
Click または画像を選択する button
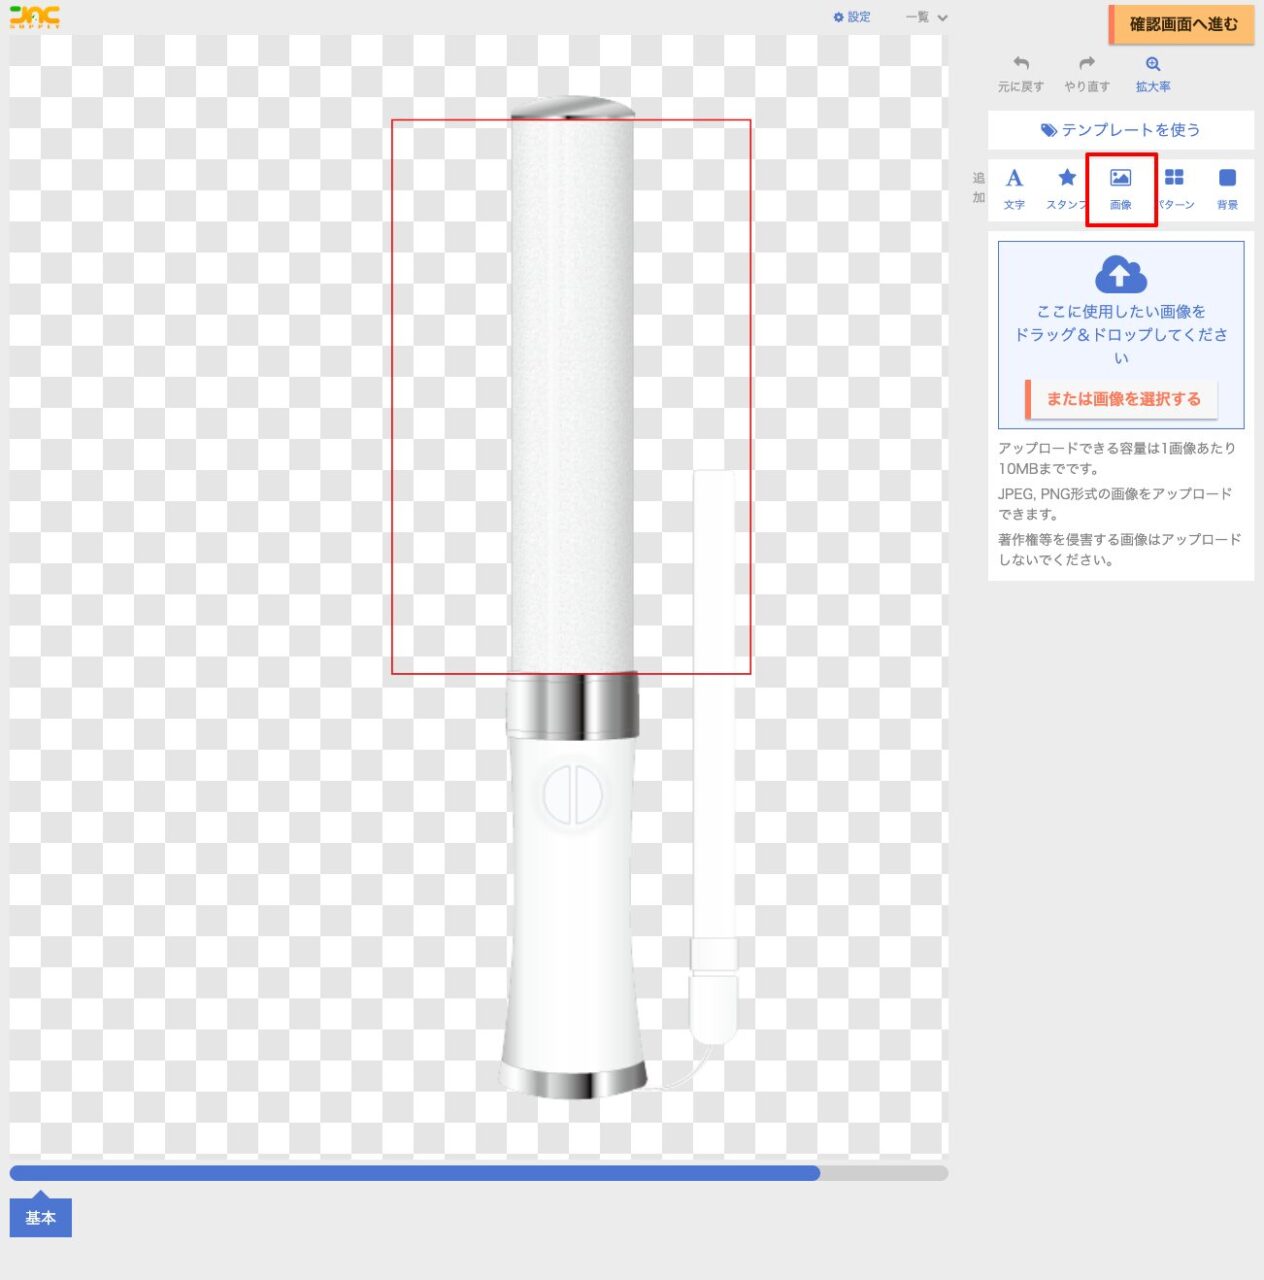(1122, 399)
